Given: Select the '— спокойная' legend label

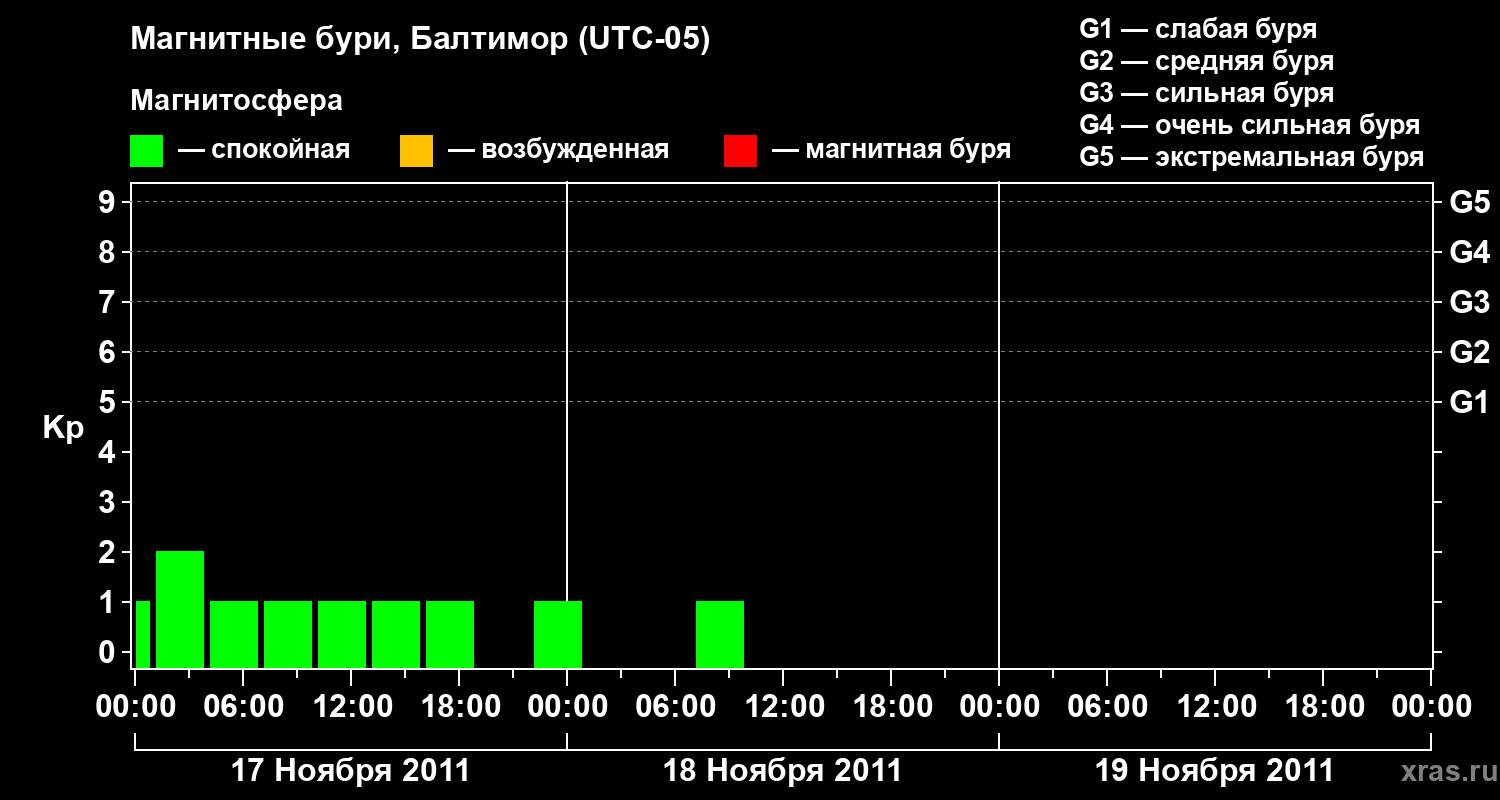Looking at the screenshot, I should pos(264,151).
